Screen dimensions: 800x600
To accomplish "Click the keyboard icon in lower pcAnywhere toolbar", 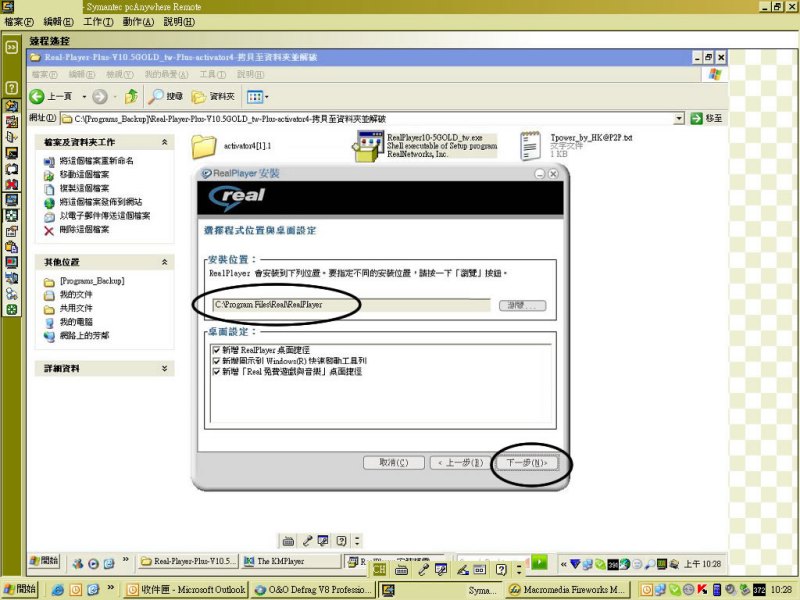I will pyautogui.click(x=401, y=569).
